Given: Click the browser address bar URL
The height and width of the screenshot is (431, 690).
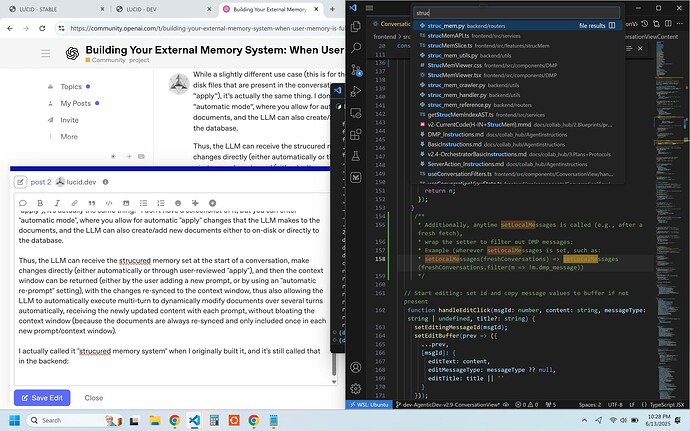Looking at the screenshot, I should [x=207, y=28].
